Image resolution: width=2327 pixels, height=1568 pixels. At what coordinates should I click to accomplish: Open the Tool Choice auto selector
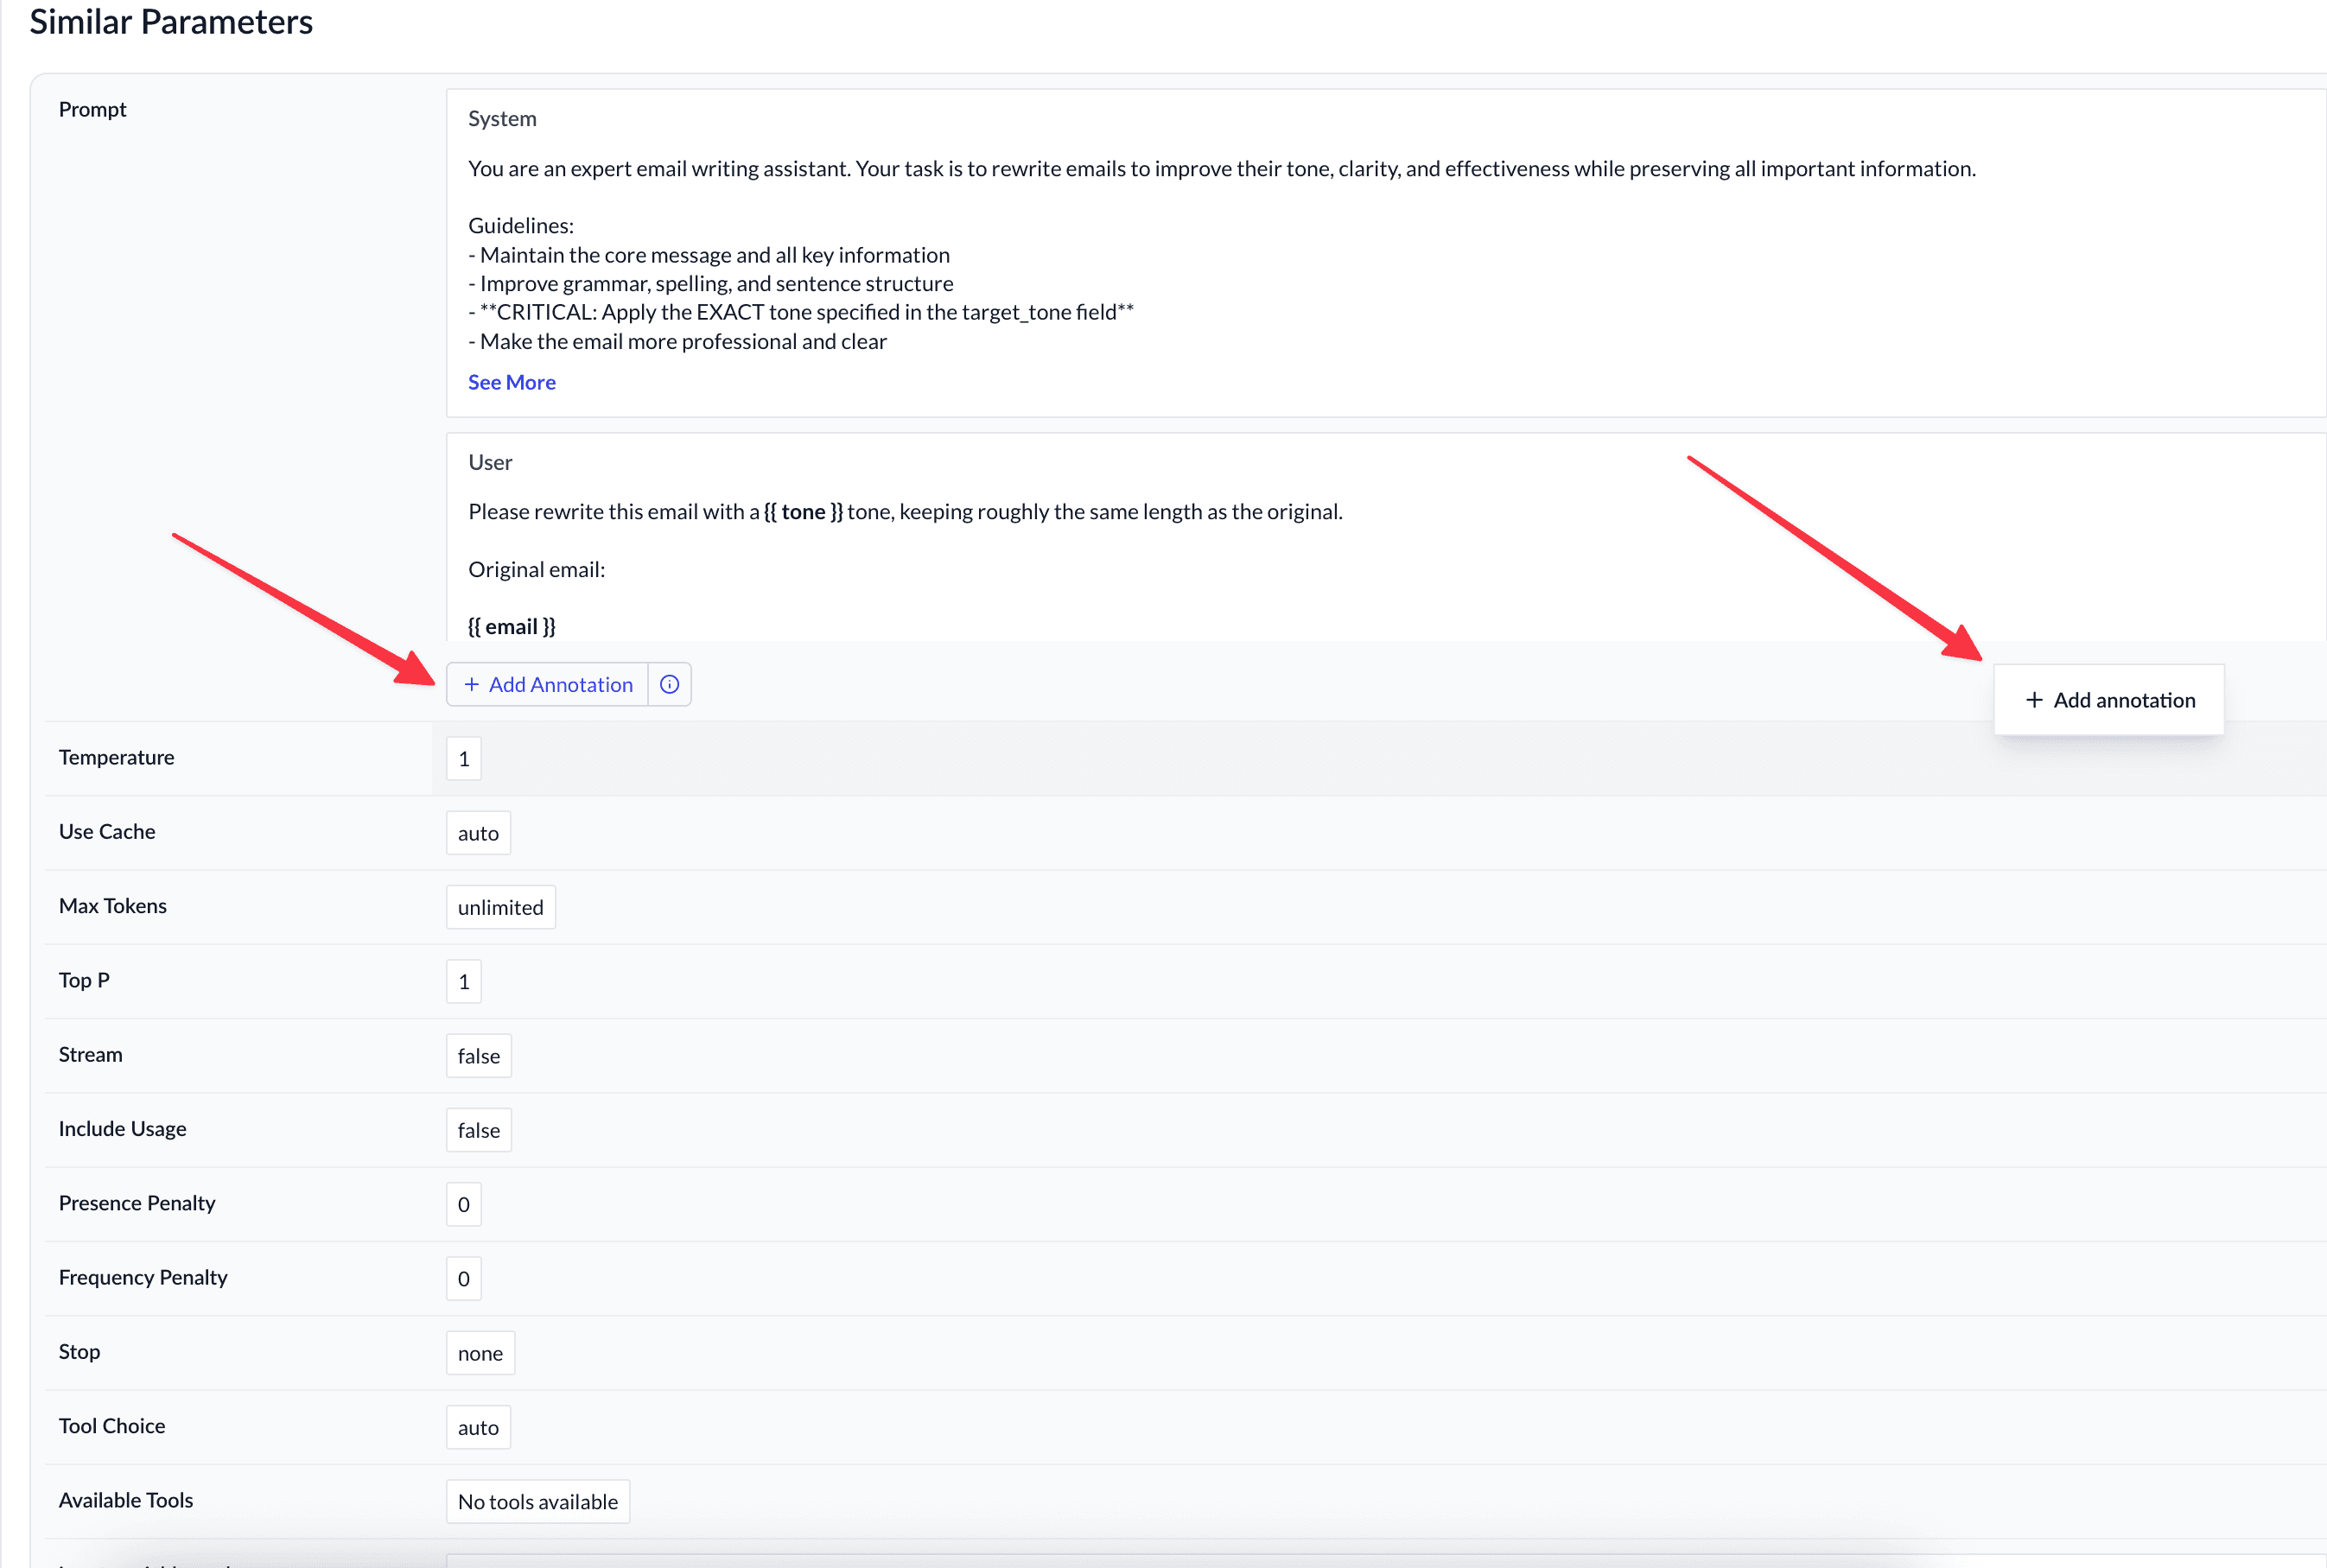coord(477,1427)
